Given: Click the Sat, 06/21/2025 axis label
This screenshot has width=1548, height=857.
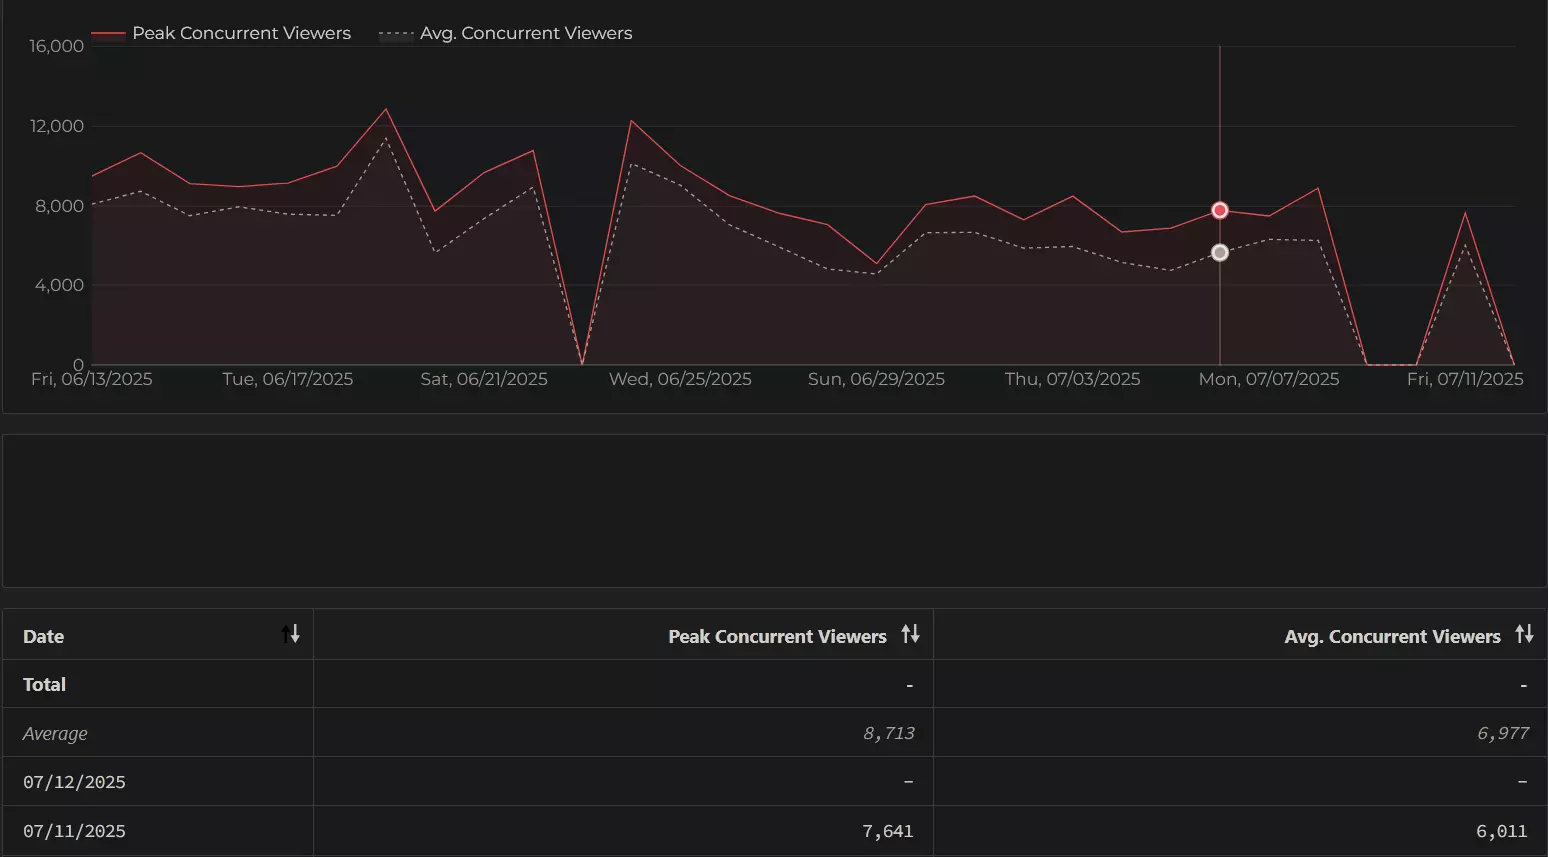Looking at the screenshot, I should click(x=484, y=379).
